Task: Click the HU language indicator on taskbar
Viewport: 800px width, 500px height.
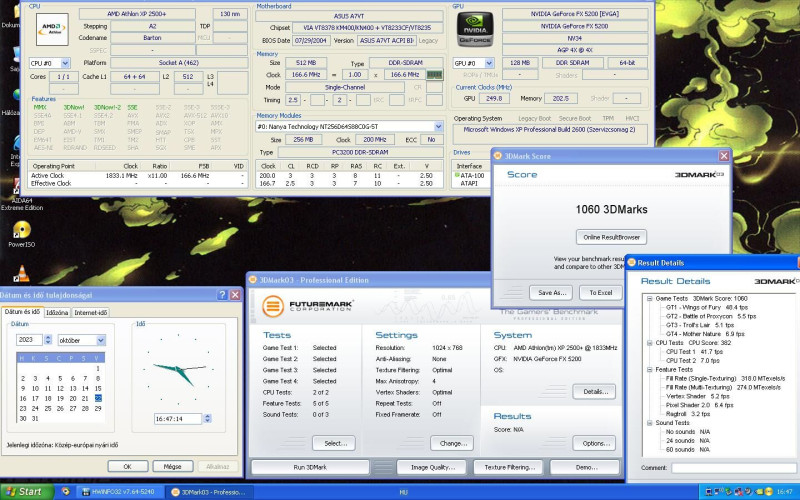Action: (x=403, y=492)
